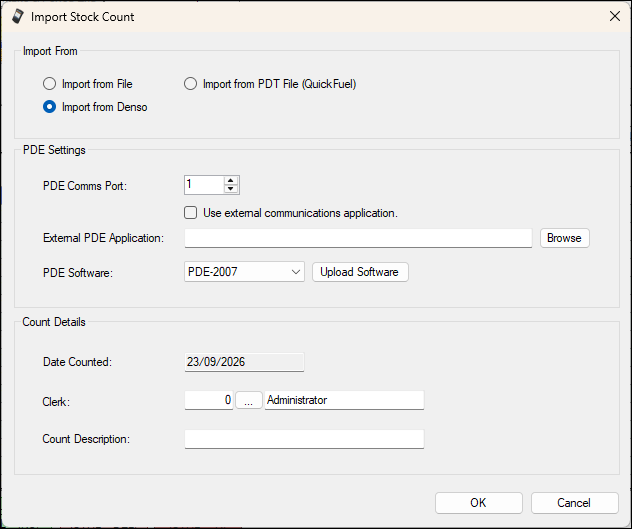Click the Import From group label

click(50, 51)
